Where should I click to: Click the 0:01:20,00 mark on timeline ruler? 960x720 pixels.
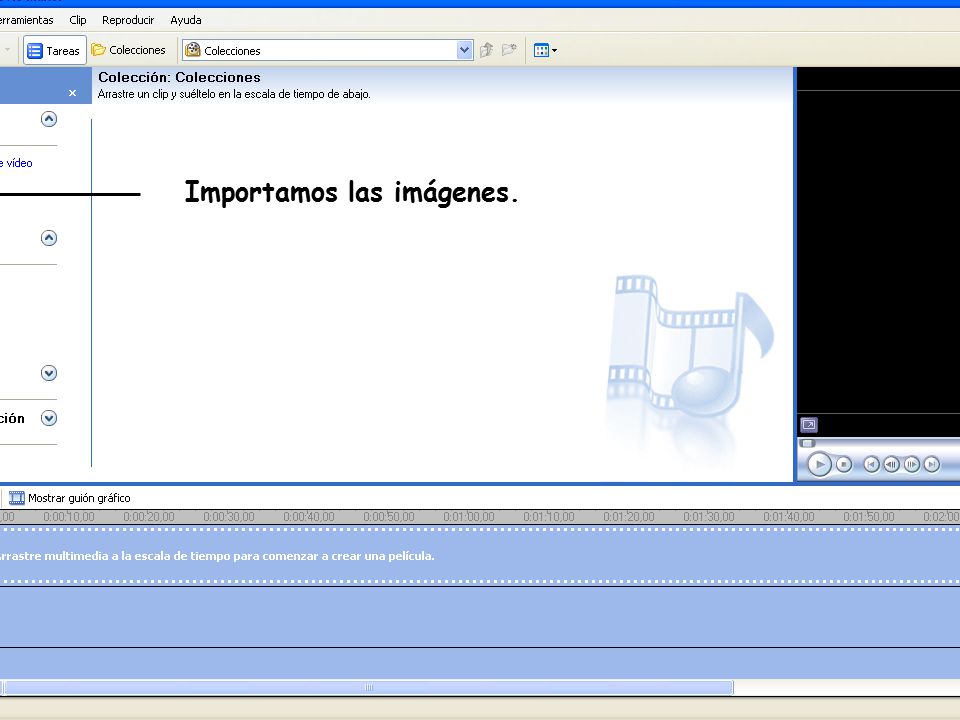coord(629,517)
